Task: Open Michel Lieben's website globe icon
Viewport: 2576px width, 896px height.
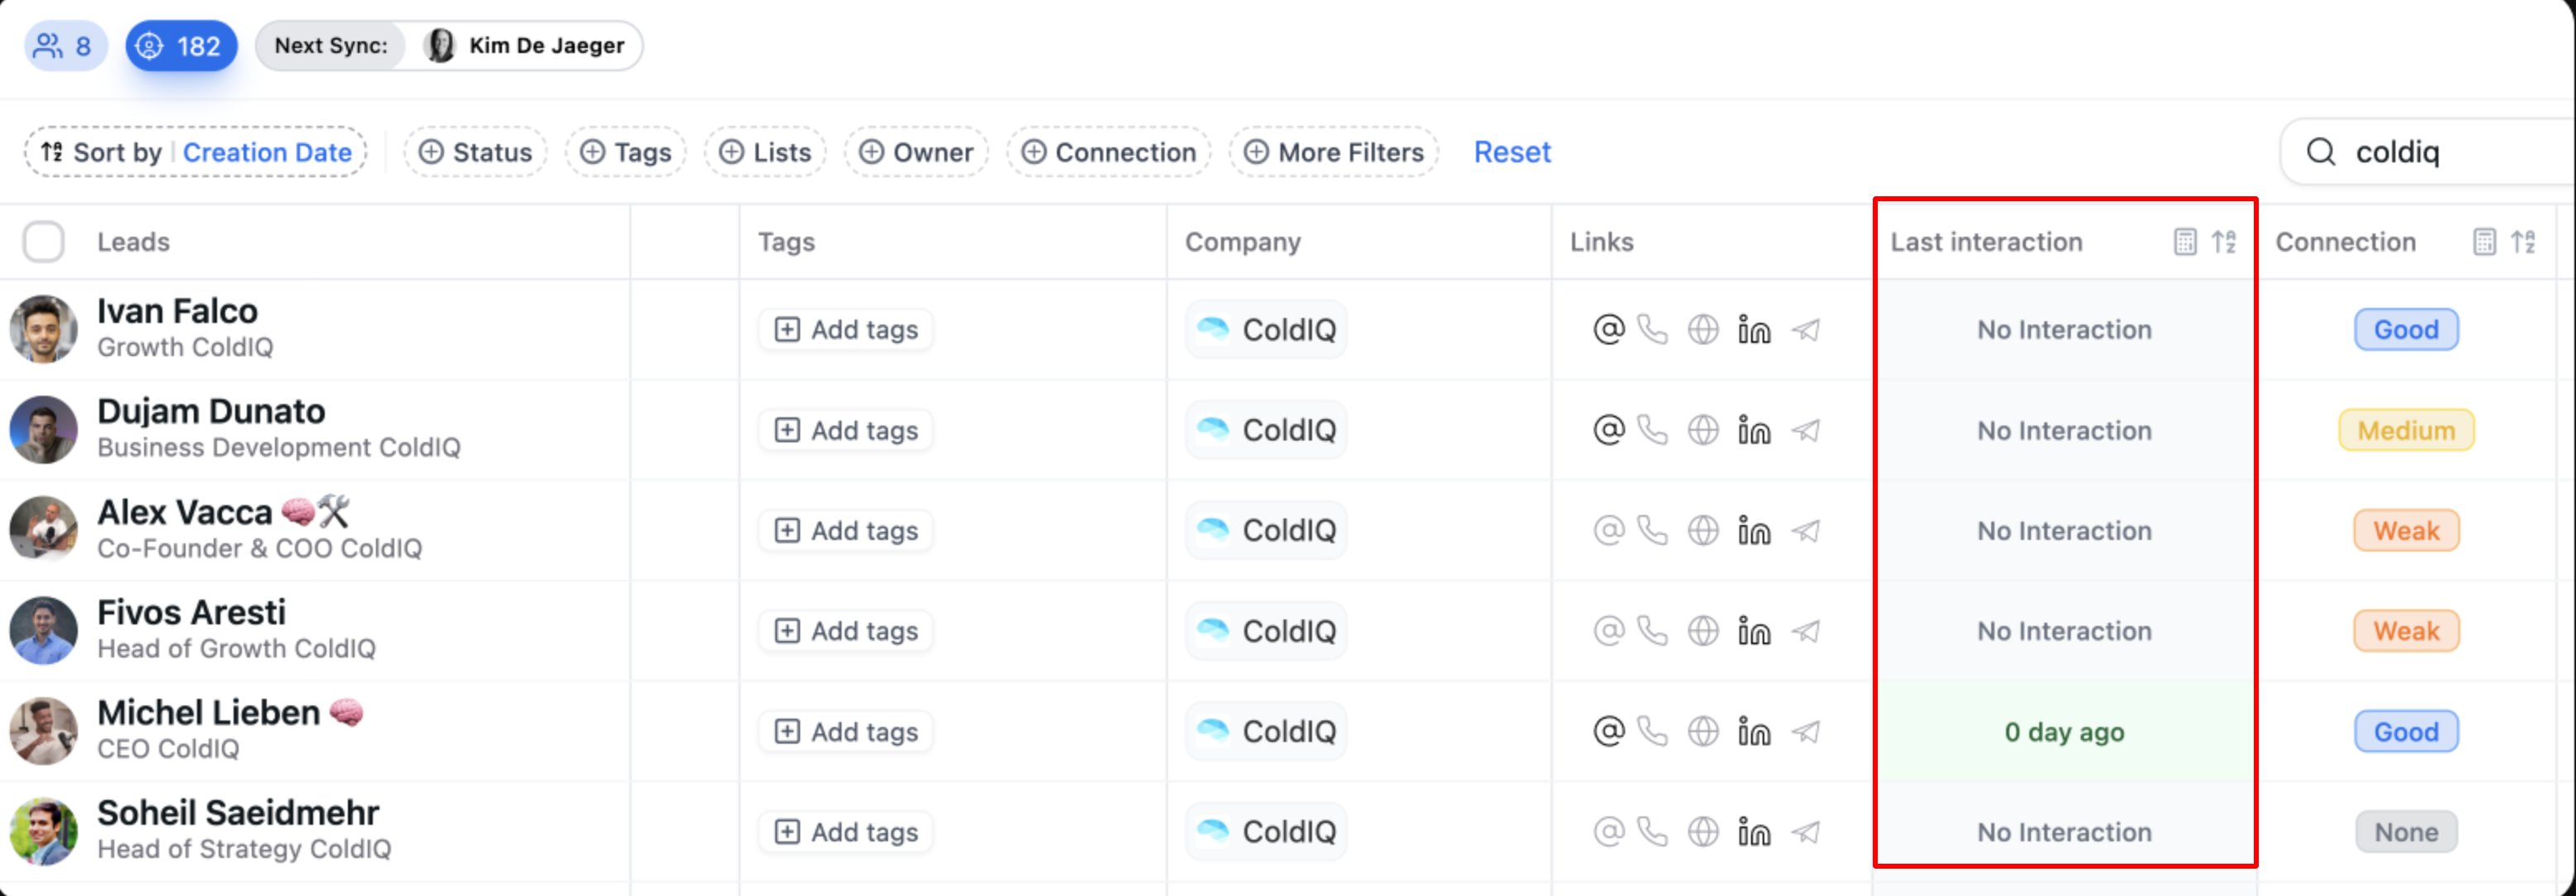Action: point(1703,731)
